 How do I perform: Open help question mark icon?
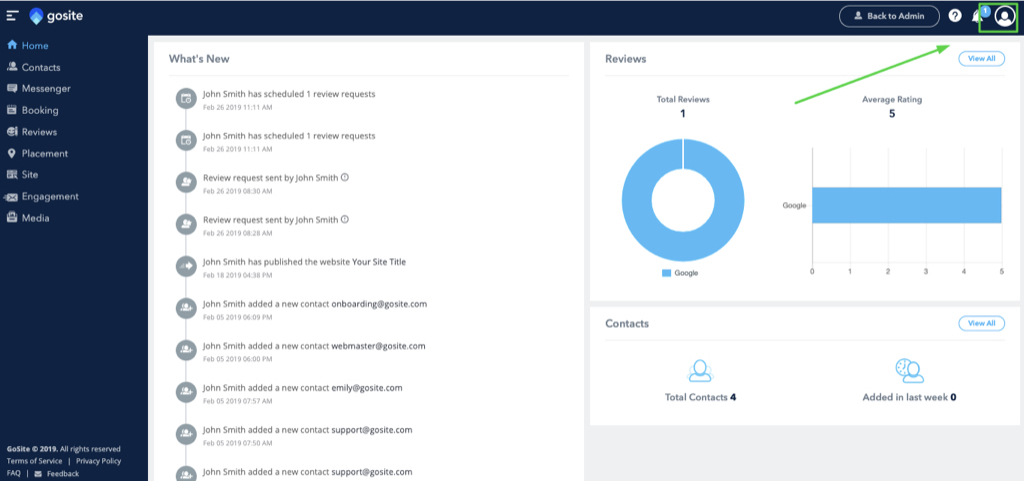(x=955, y=16)
